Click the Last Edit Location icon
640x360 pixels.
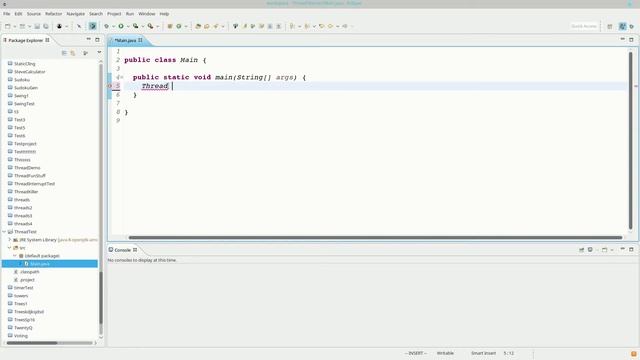(322, 26)
